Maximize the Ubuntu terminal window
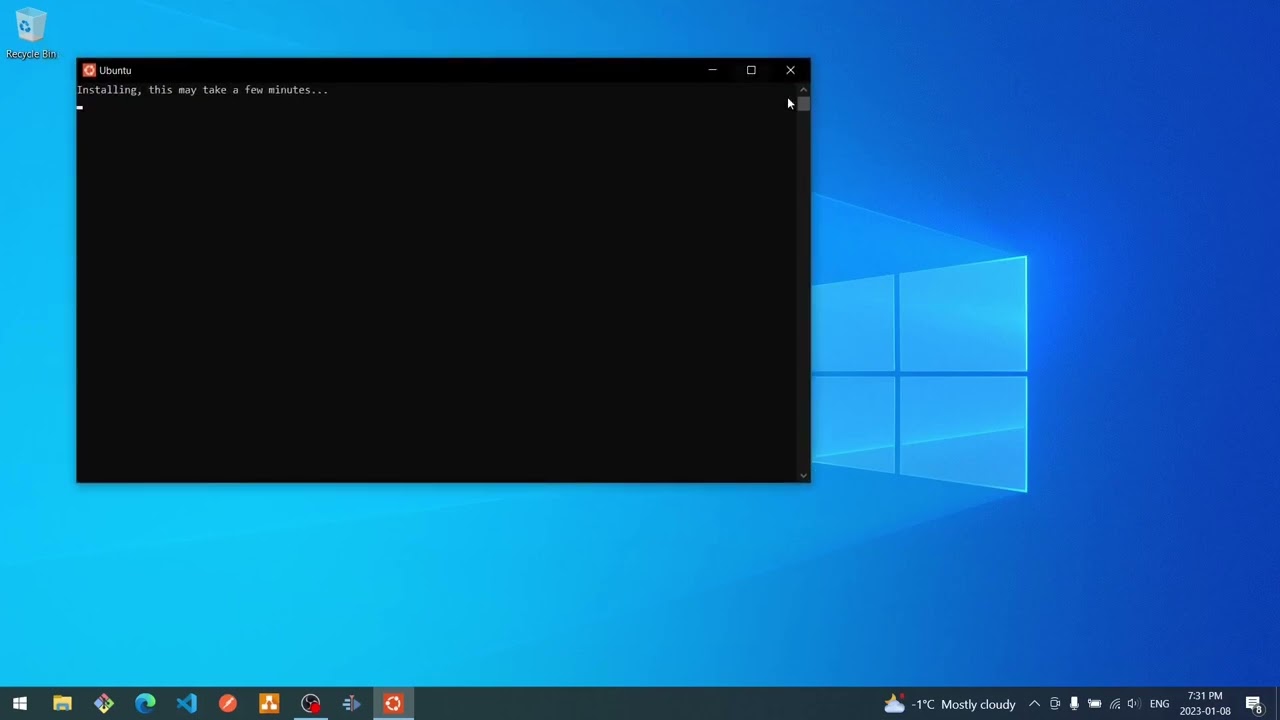Viewport: 1280px width, 720px height. pos(751,70)
